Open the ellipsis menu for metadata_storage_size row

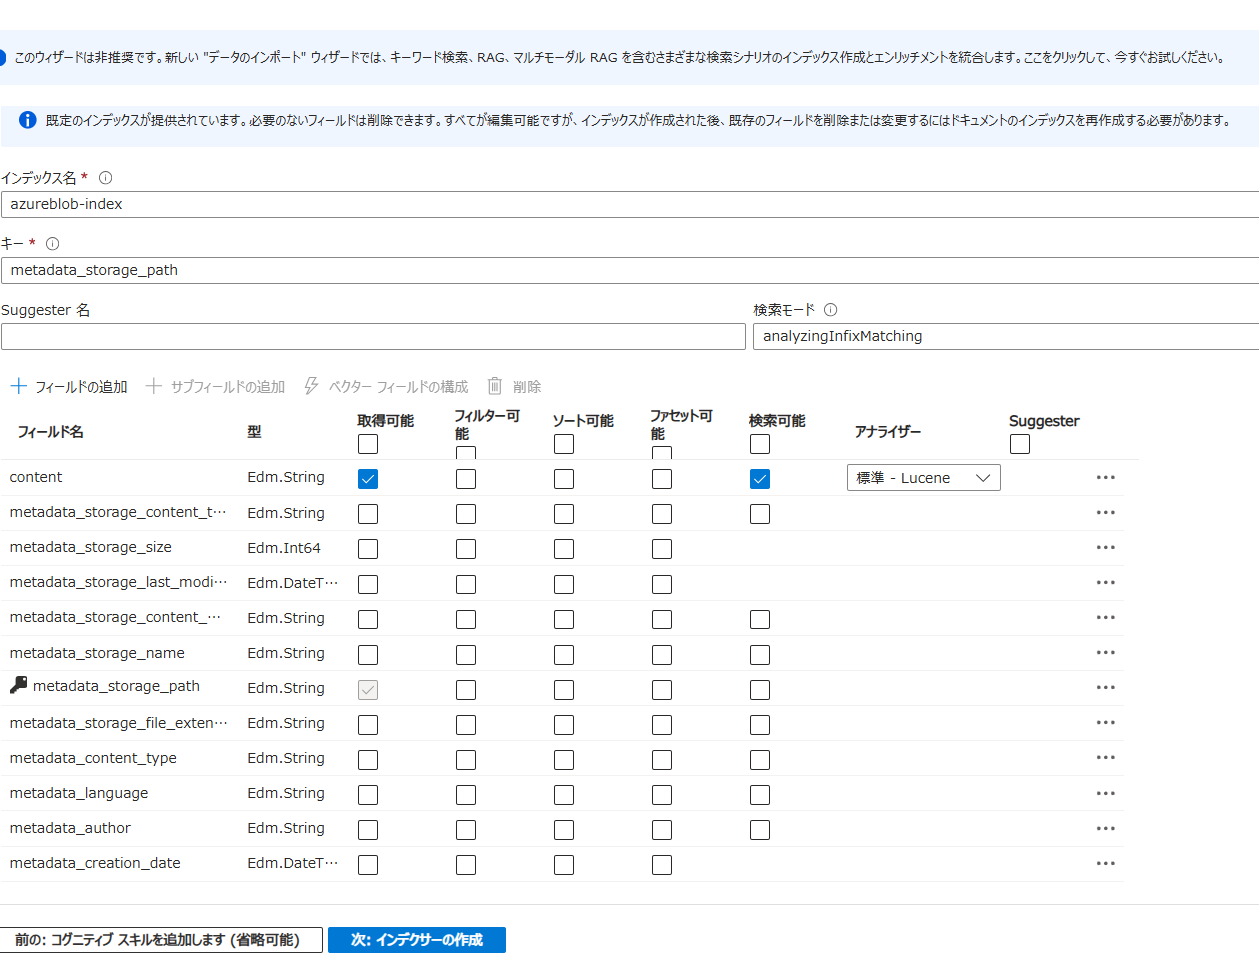click(1105, 548)
